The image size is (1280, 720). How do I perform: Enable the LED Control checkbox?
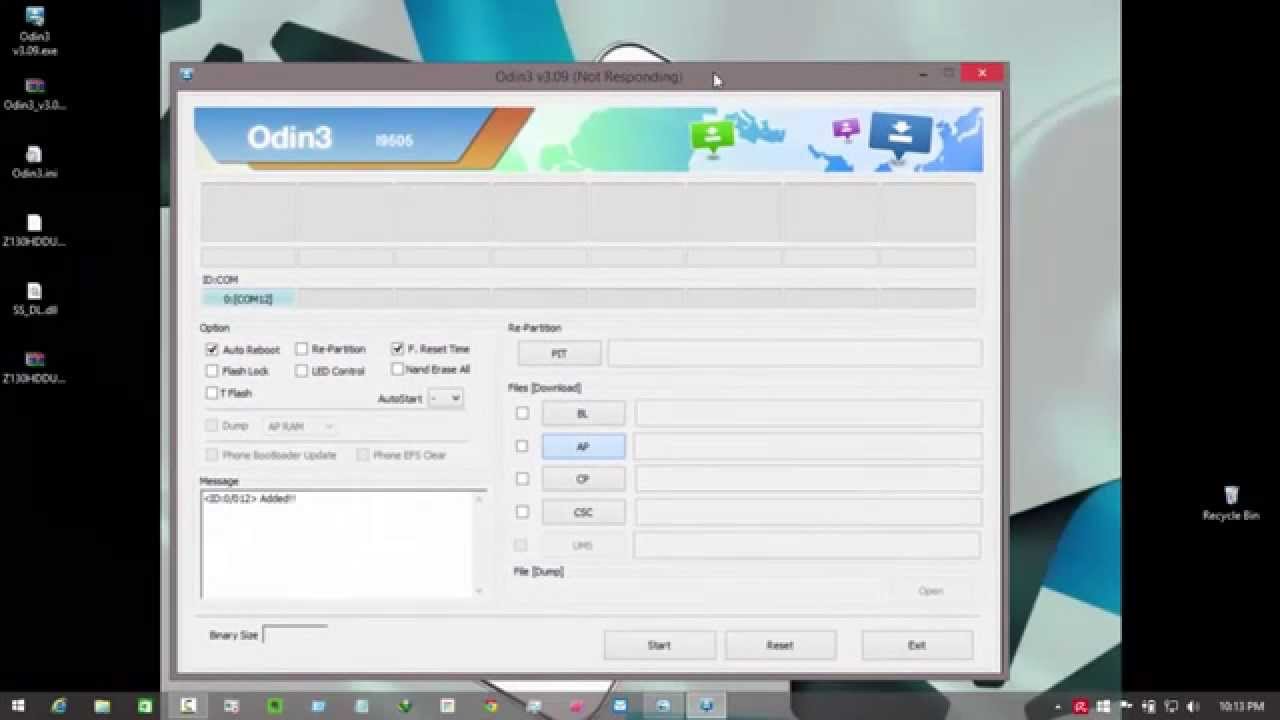point(301,371)
